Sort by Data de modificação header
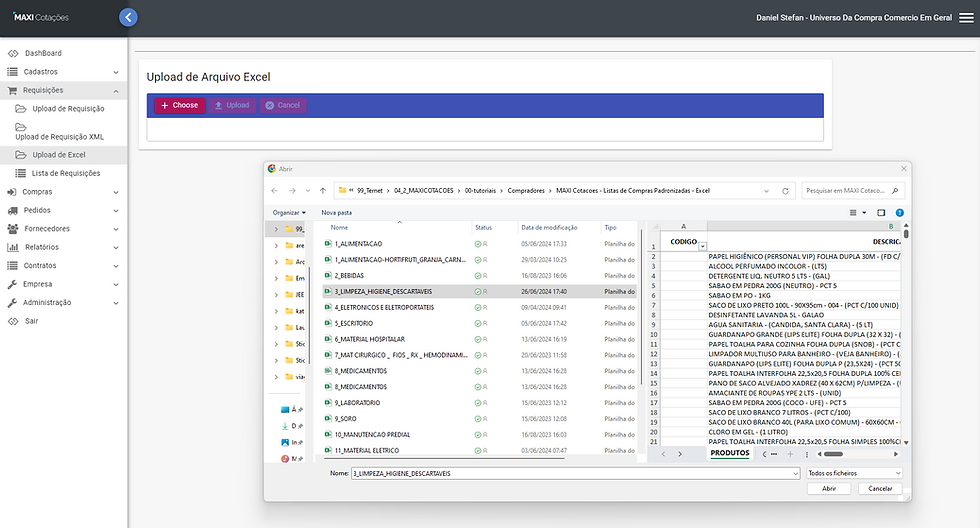Viewport: 980px width, 528px height. coord(549,227)
